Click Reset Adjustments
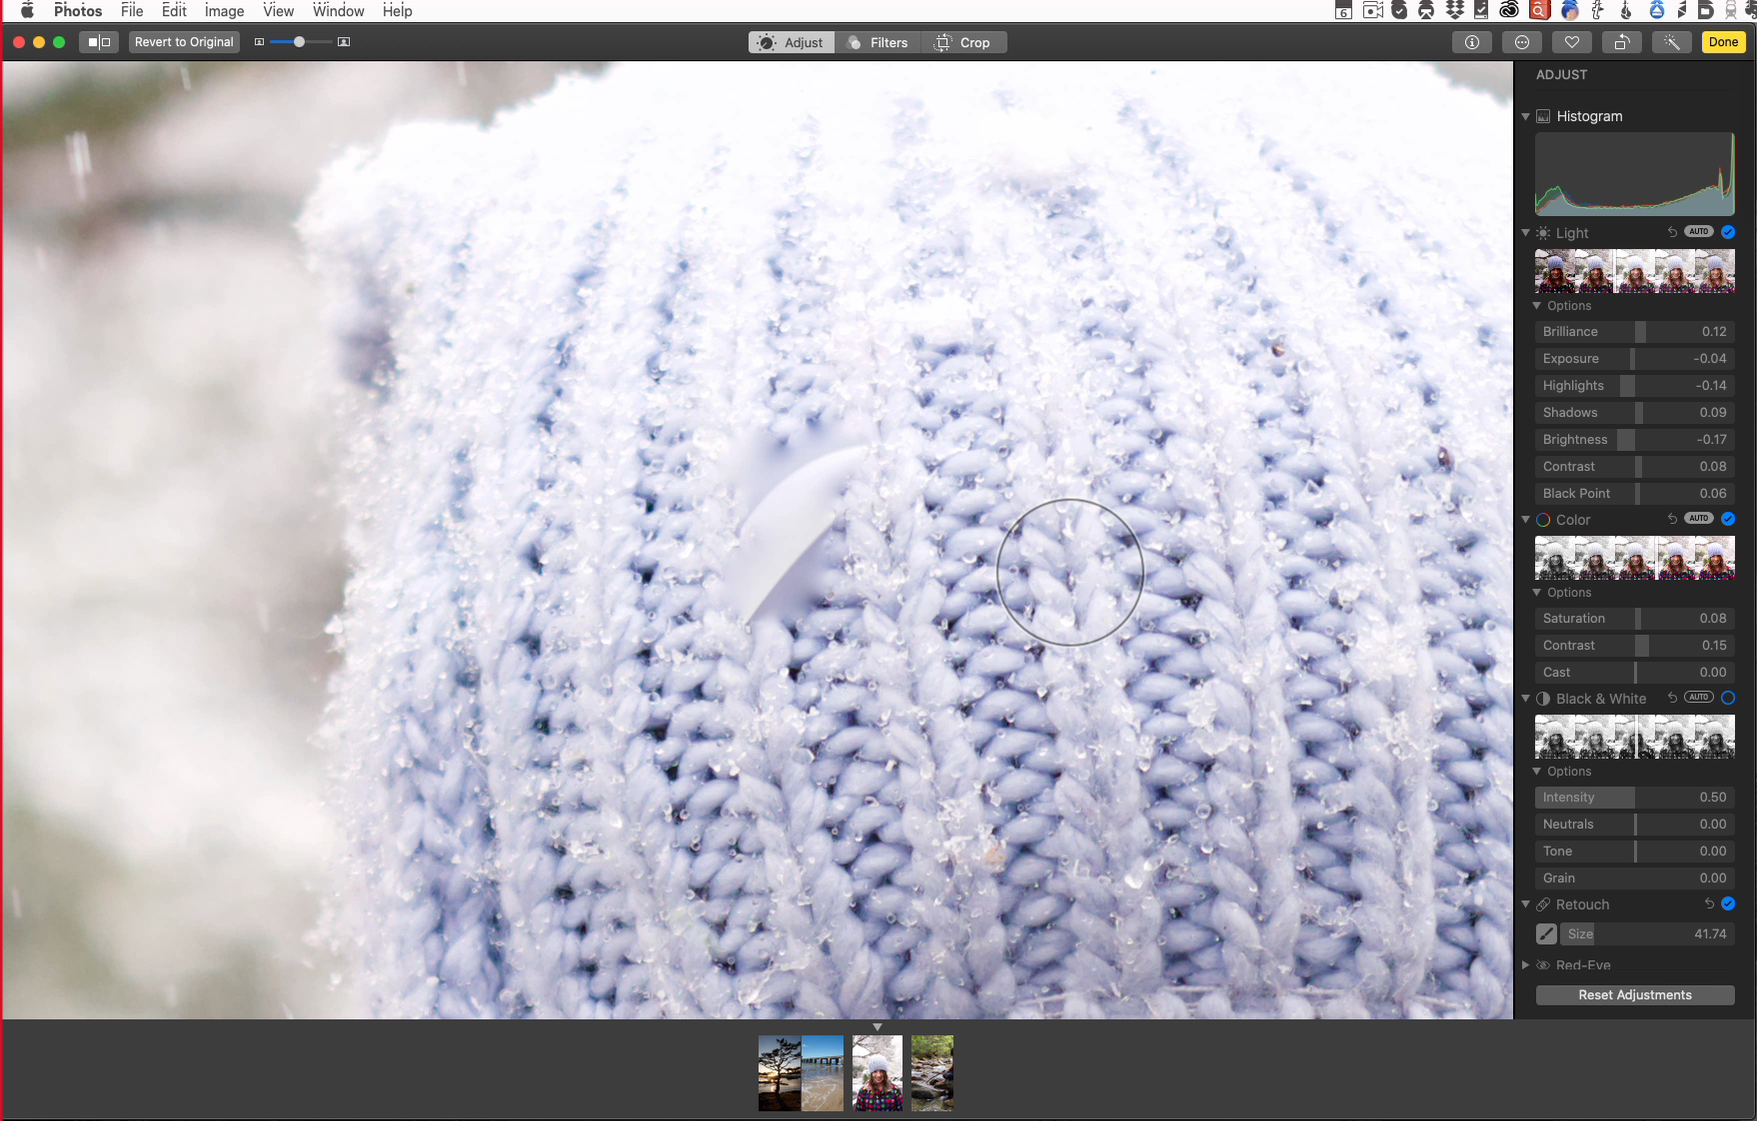 tap(1635, 995)
